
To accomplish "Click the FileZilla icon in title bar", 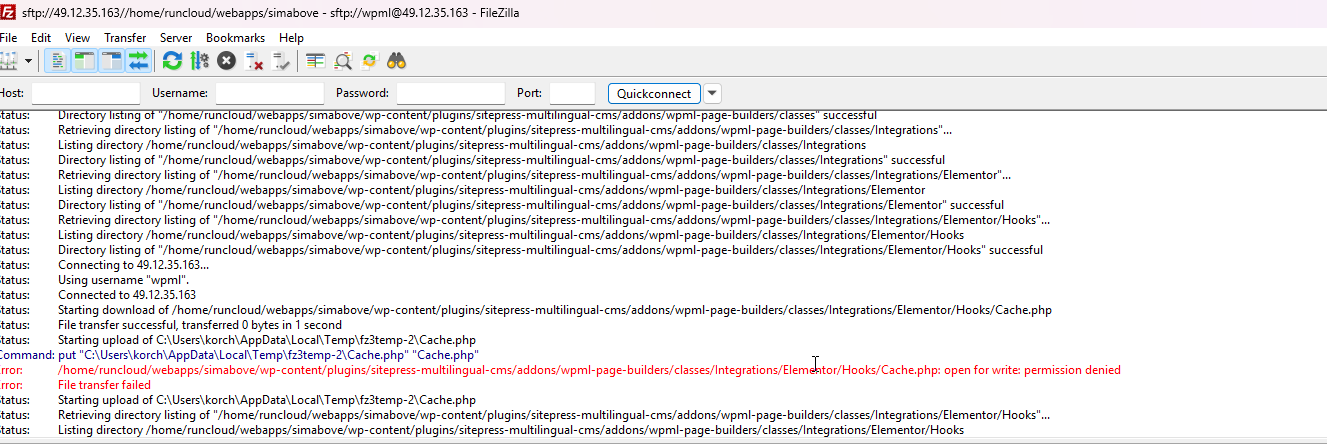I will tap(8, 13).
